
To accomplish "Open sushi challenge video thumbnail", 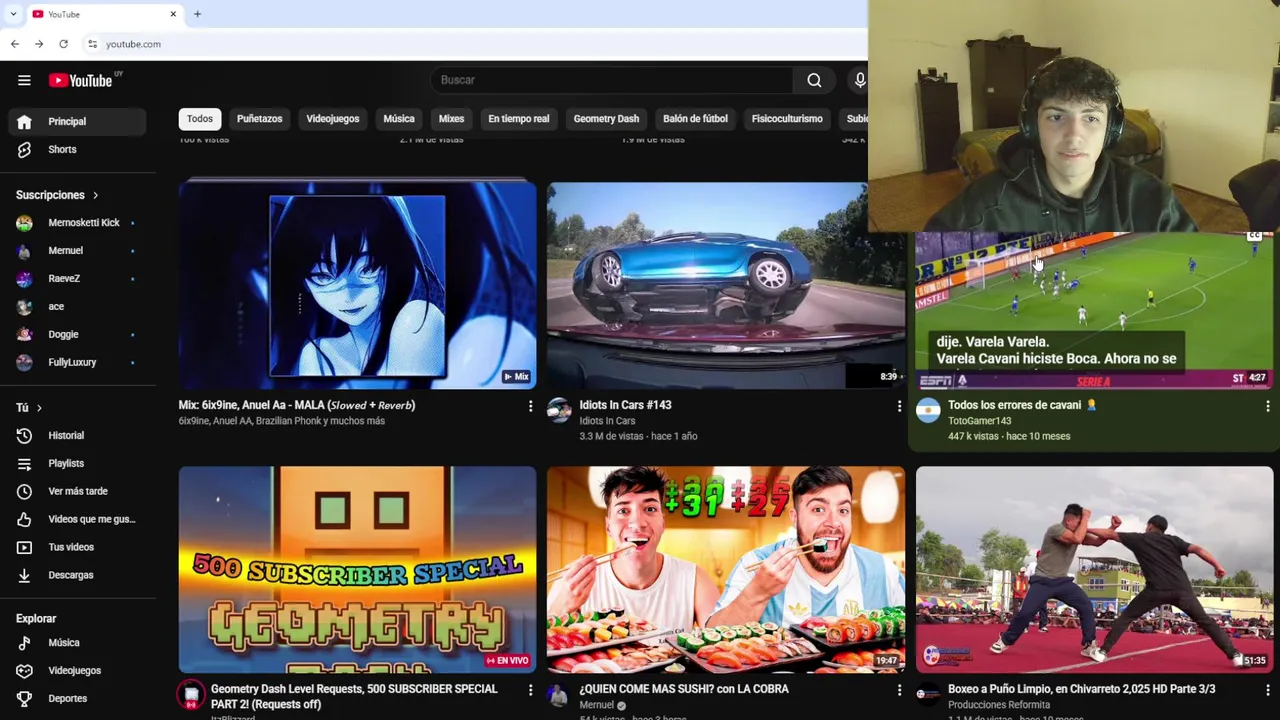I will click(726, 570).
